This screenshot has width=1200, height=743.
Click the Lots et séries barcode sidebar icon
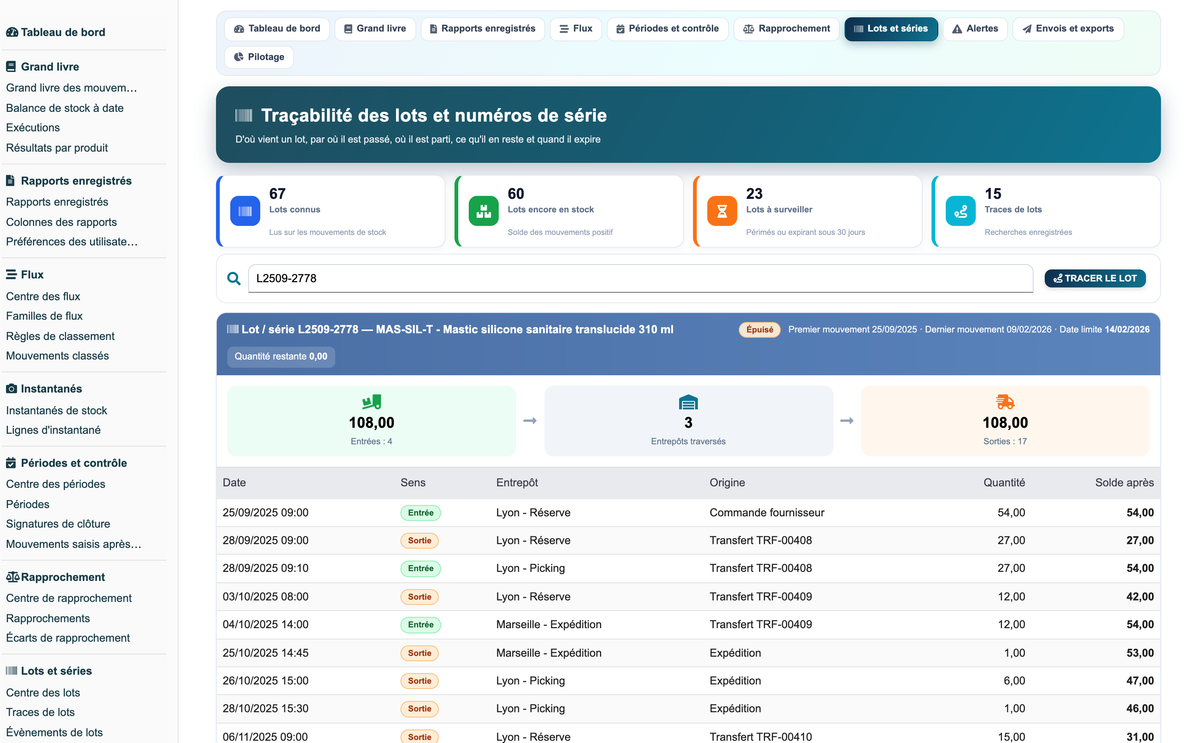tap(11, 671)
